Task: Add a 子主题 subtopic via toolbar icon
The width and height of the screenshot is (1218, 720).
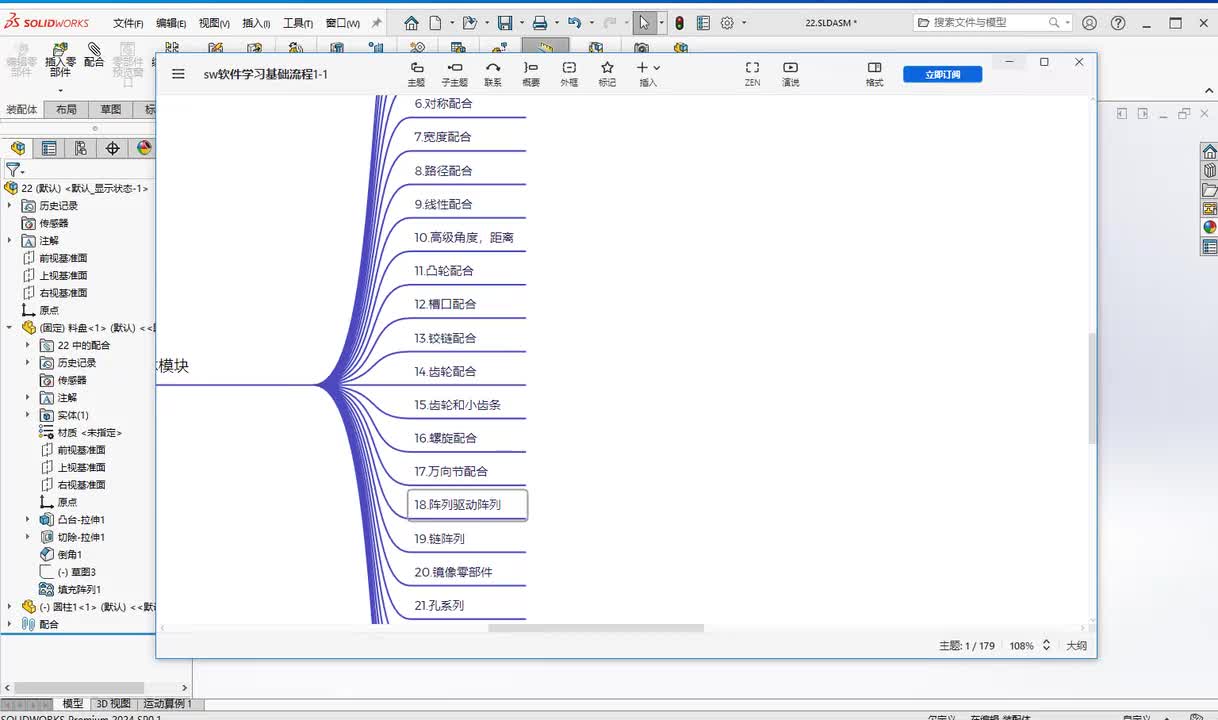Action: click(454, 73)
